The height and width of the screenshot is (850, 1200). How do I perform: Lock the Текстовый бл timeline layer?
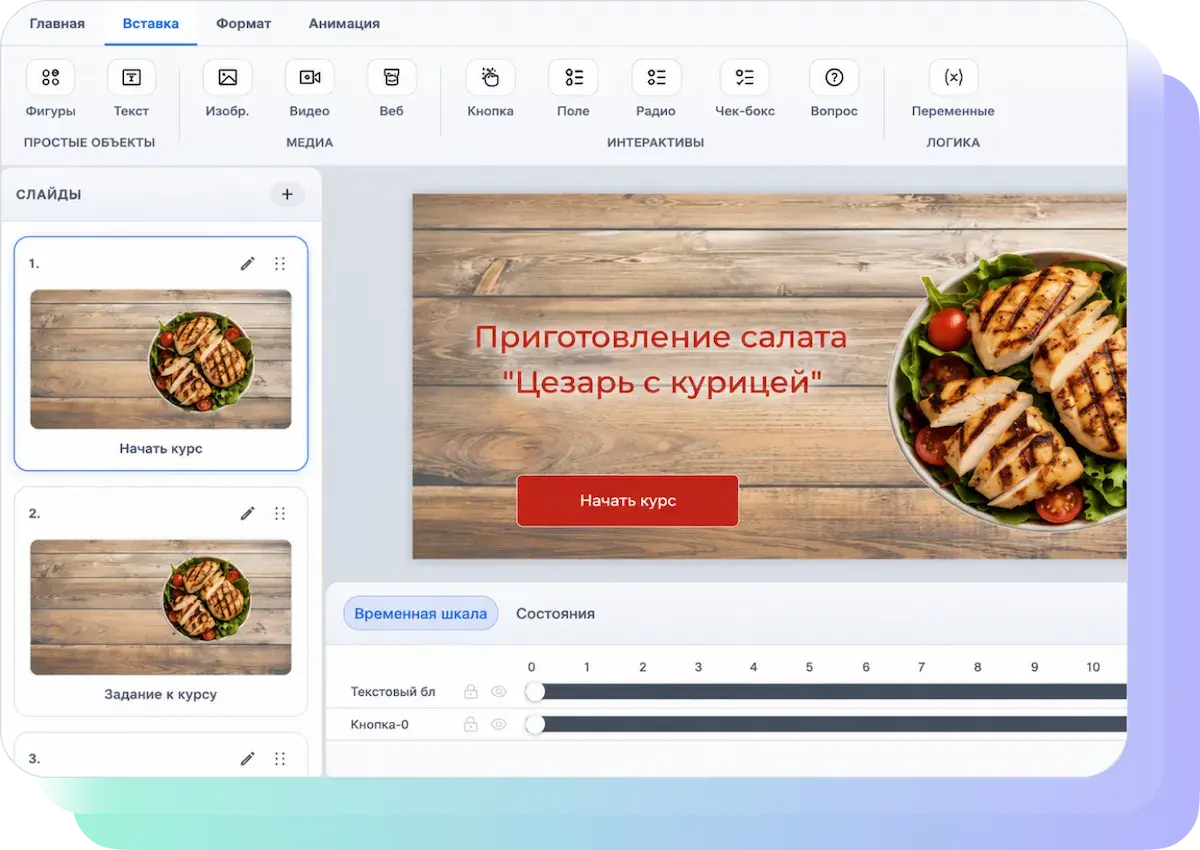pos(470,691)
